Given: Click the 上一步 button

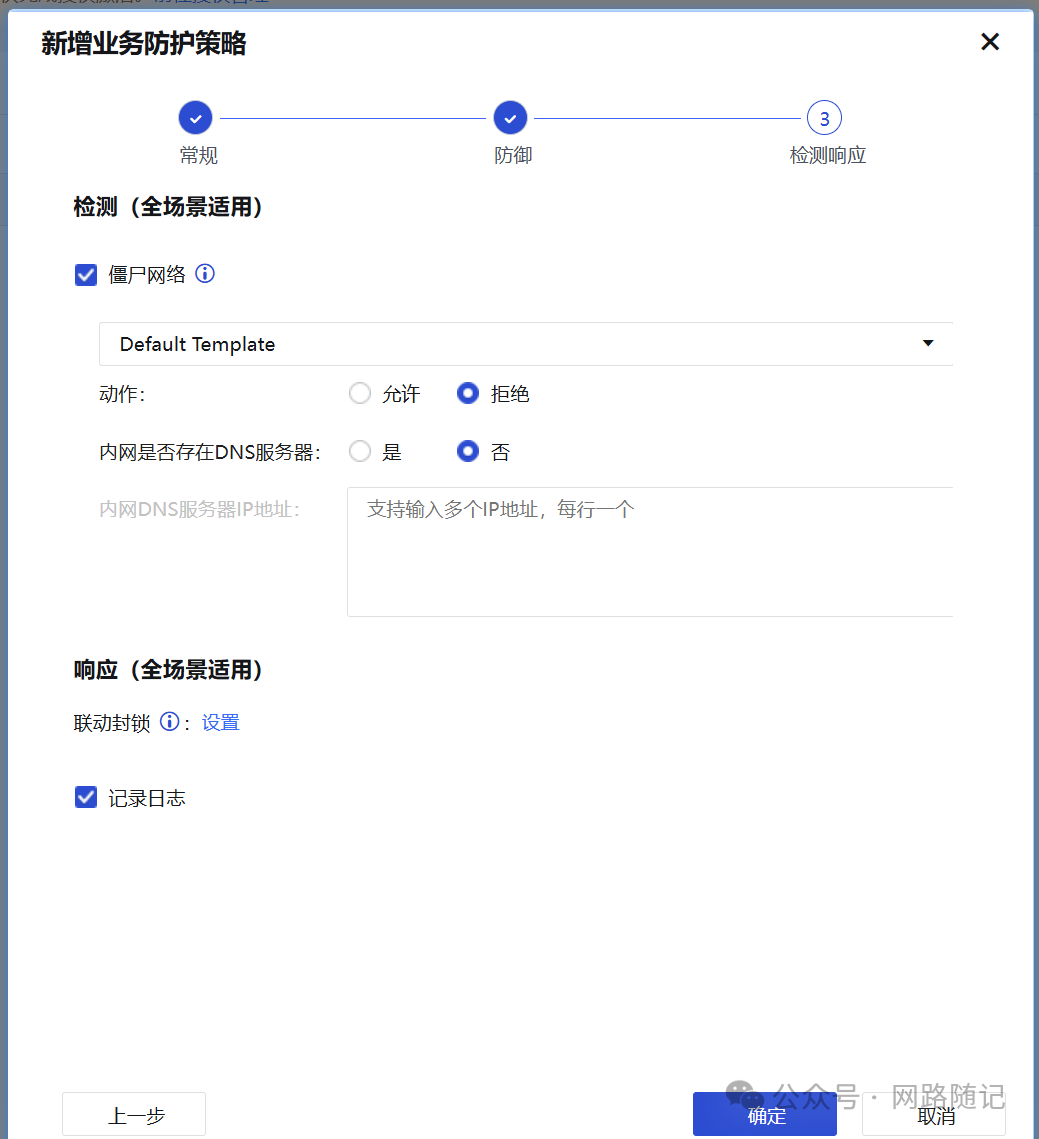Looking at the screenshot, I should tap(133, 1113).
